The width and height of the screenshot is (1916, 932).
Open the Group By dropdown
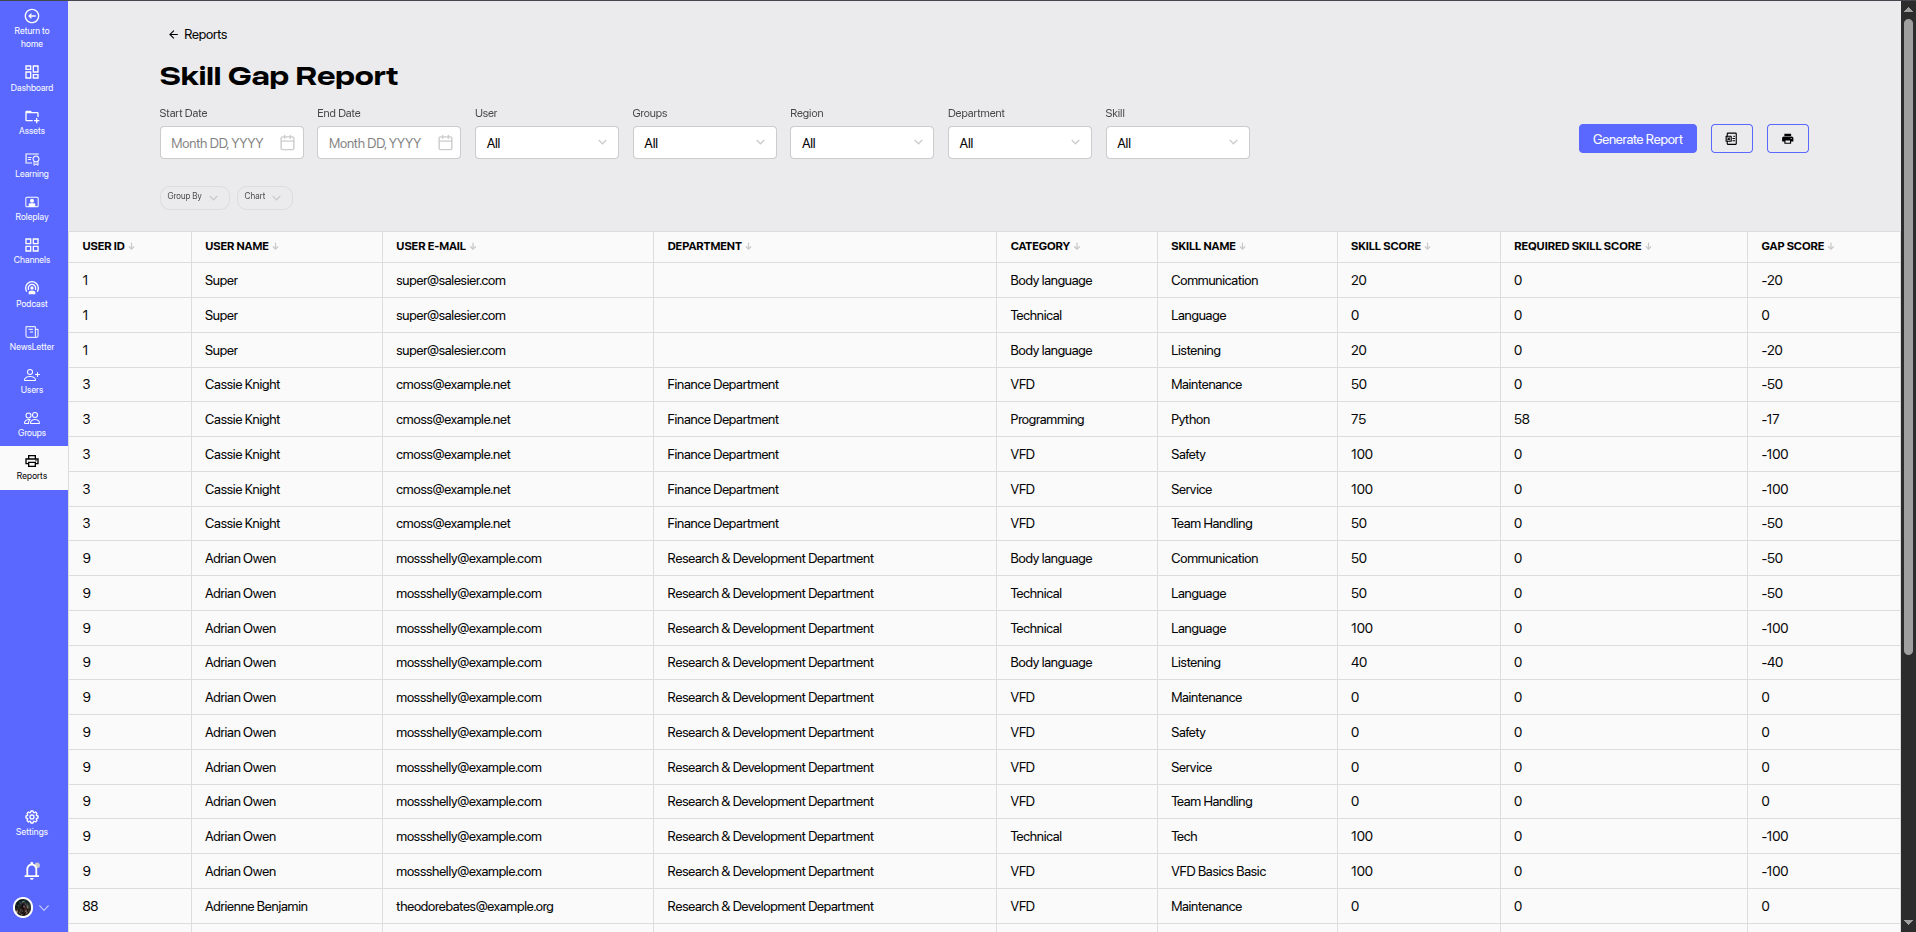click(194, 197)
